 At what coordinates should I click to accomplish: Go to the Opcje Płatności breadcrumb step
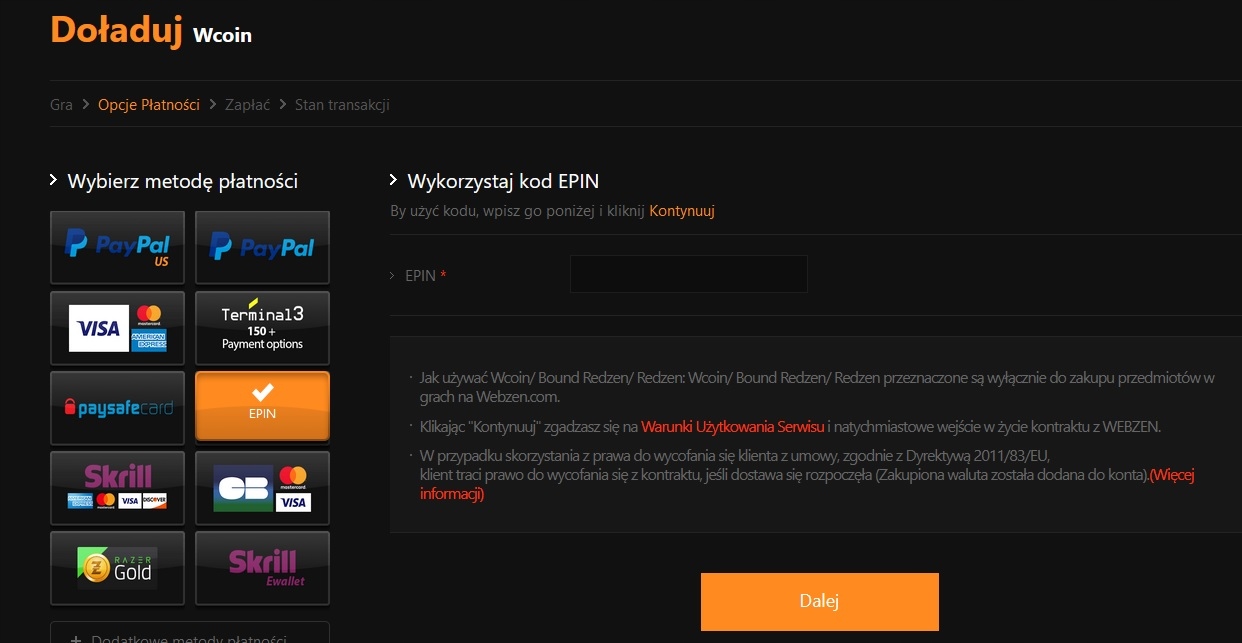click(x=149, y=105)
